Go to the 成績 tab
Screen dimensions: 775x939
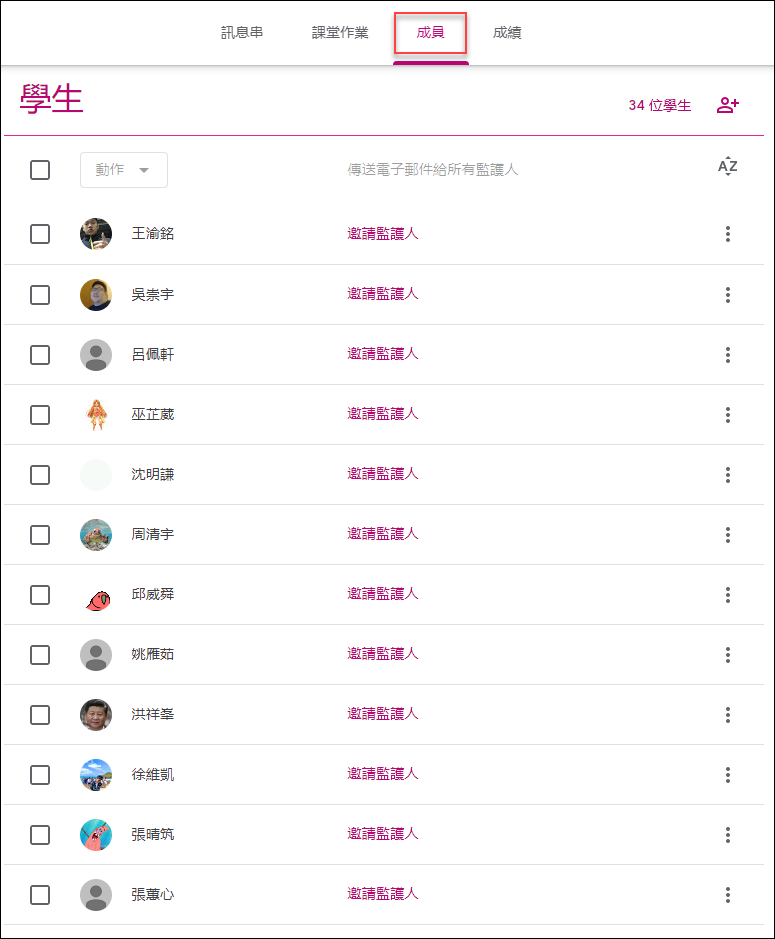(507, 33)
